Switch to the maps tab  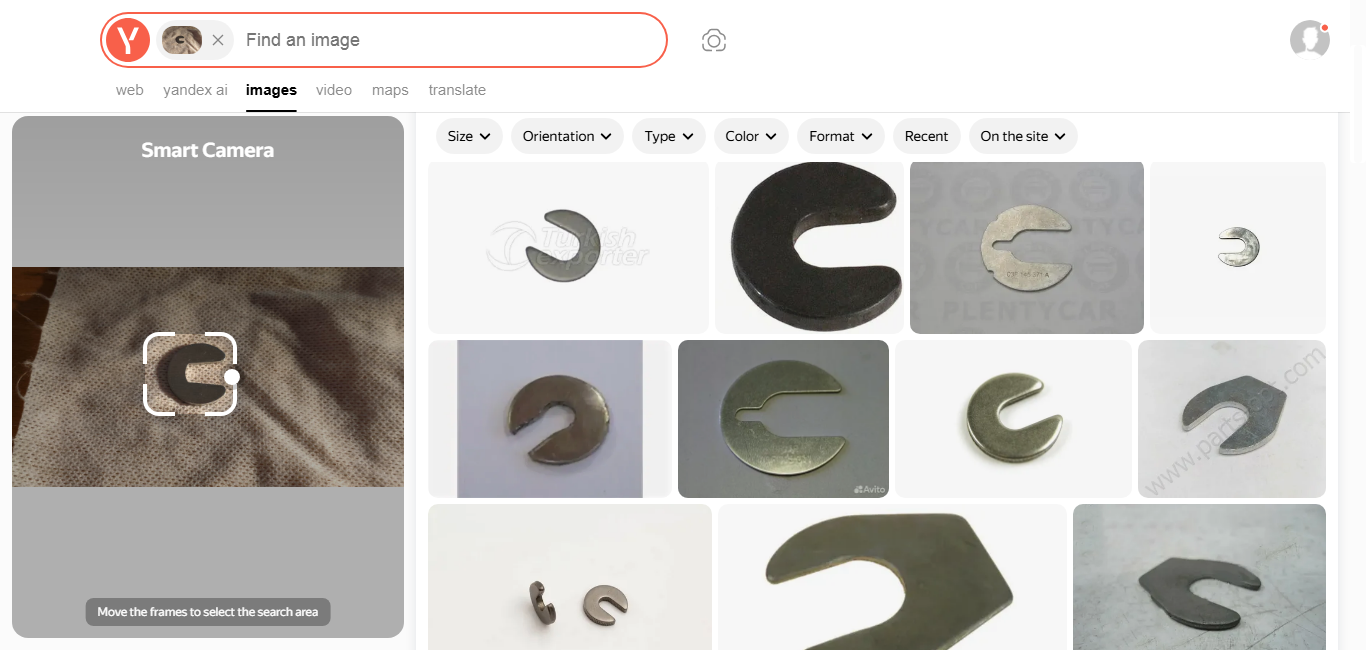click(x=390, y=90)
